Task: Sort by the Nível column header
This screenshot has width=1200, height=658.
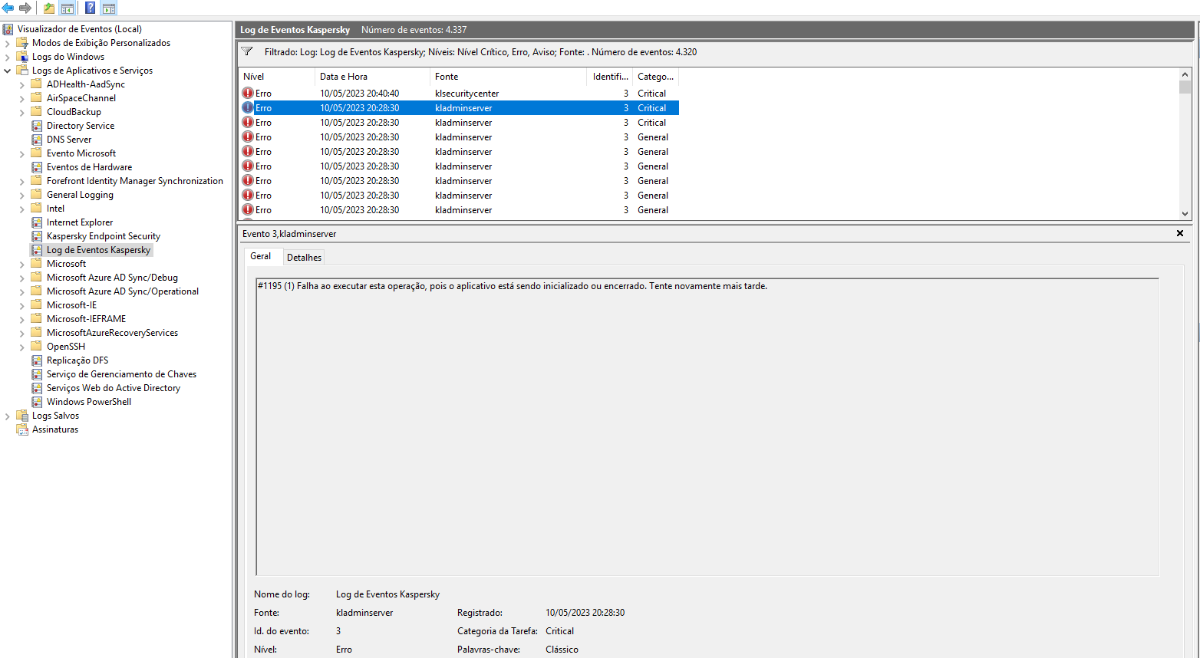Action: coord(276,77)
